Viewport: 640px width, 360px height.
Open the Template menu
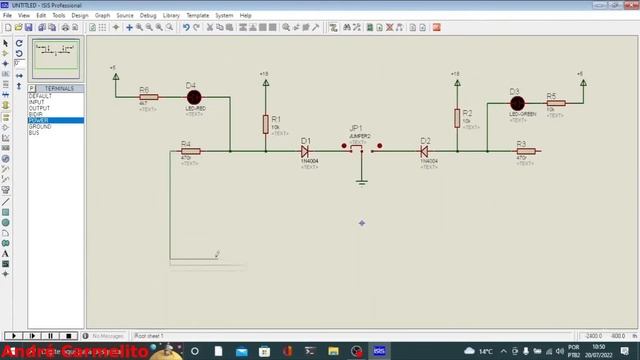198,15
